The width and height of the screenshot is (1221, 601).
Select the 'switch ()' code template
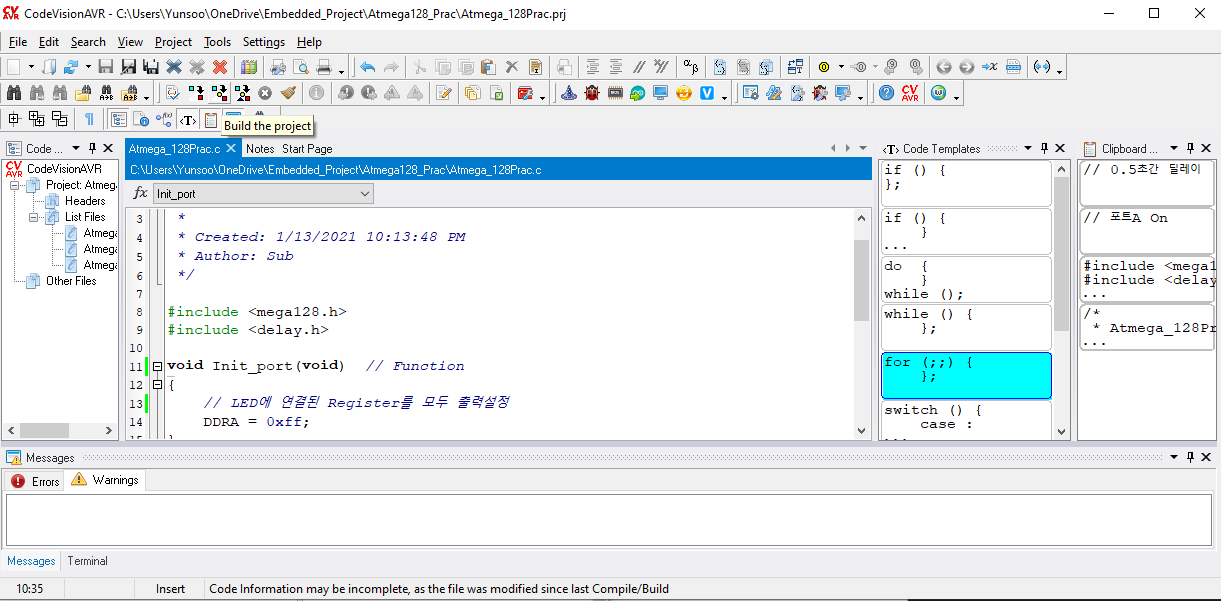point(966,419)
